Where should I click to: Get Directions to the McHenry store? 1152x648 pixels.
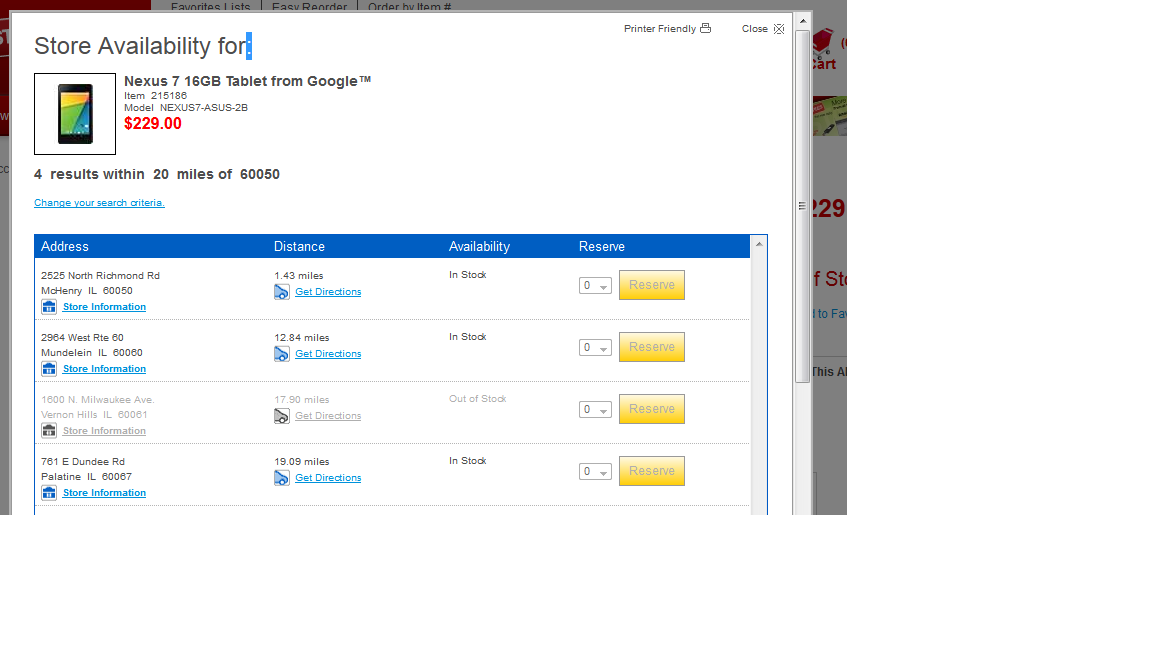328,292
